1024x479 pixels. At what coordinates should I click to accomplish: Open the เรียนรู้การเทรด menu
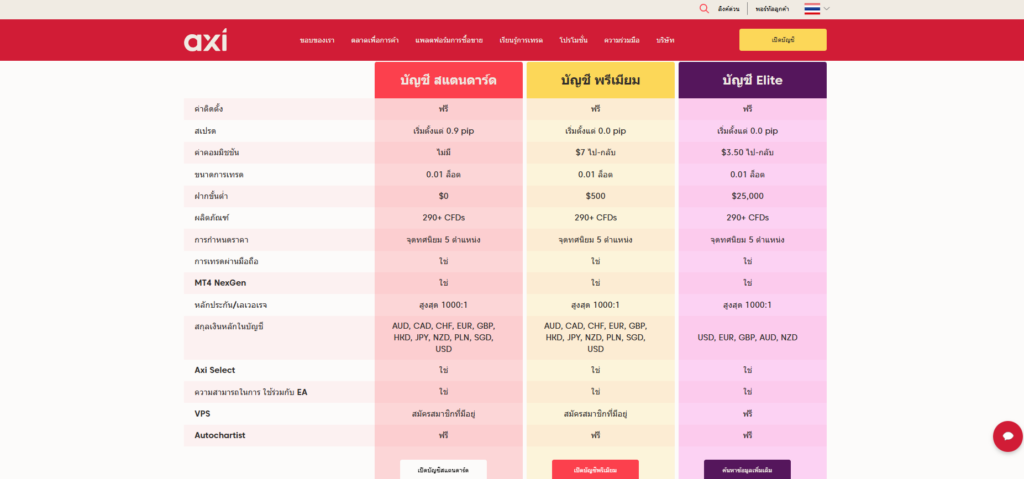tap(521, 41)
